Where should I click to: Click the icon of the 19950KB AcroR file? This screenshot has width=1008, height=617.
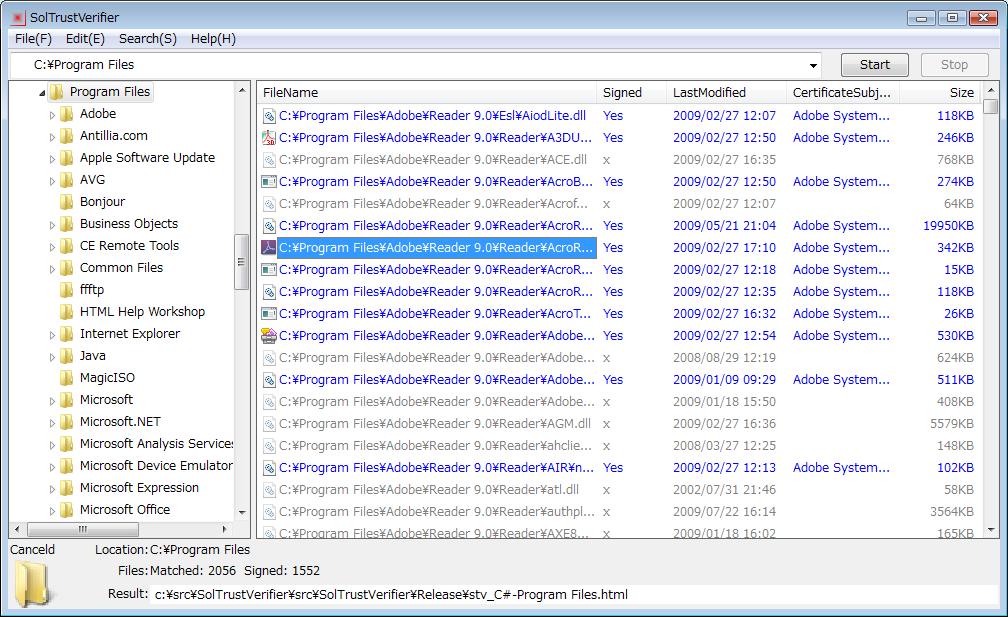[269, 226]
